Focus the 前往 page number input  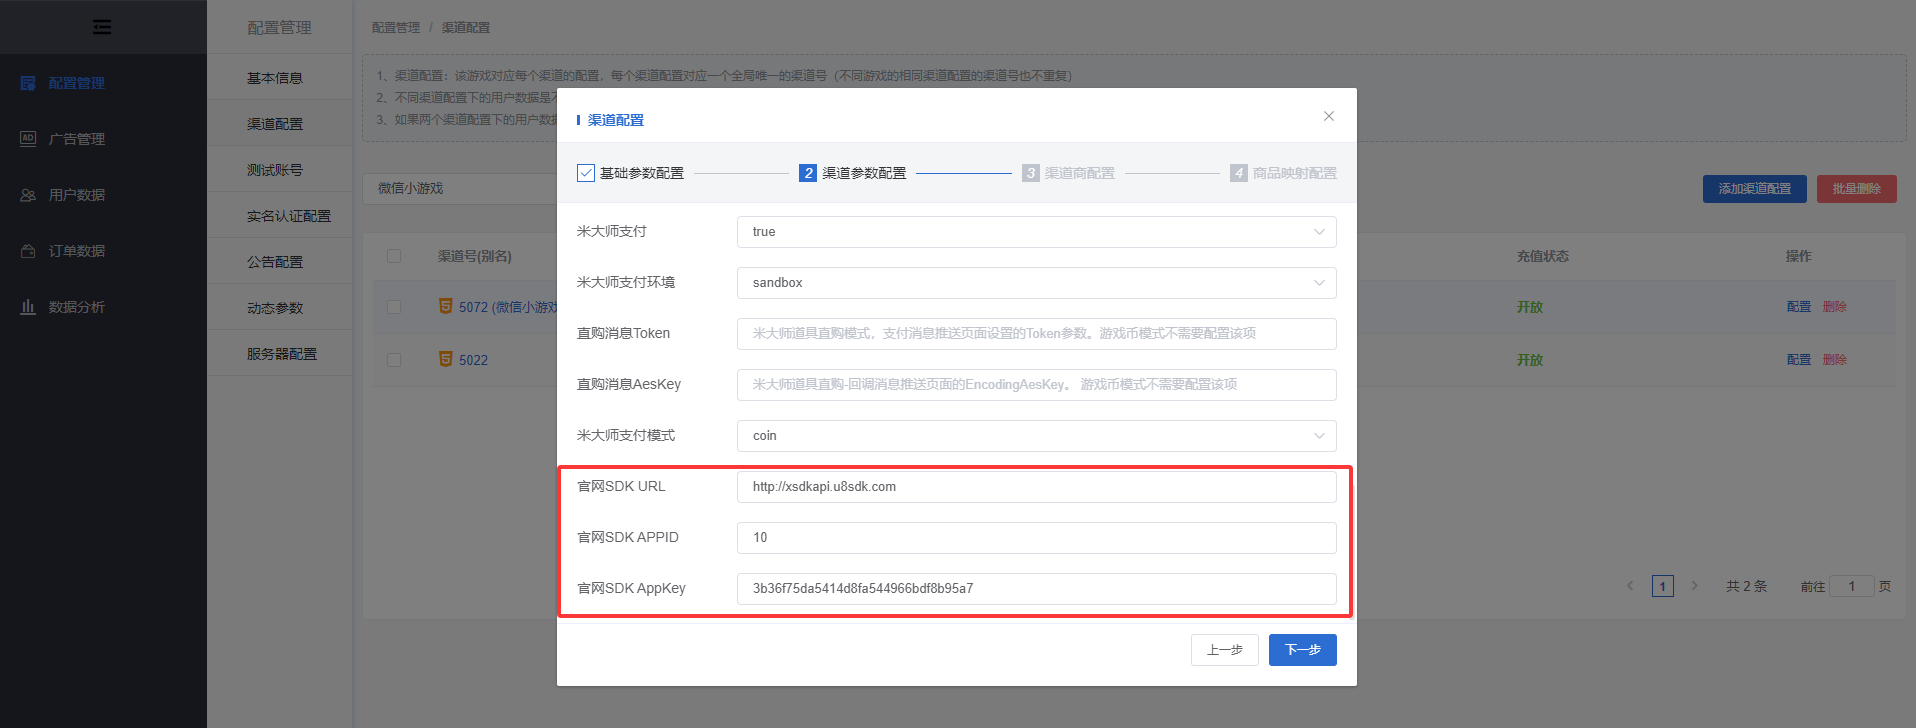[1851, 586]
